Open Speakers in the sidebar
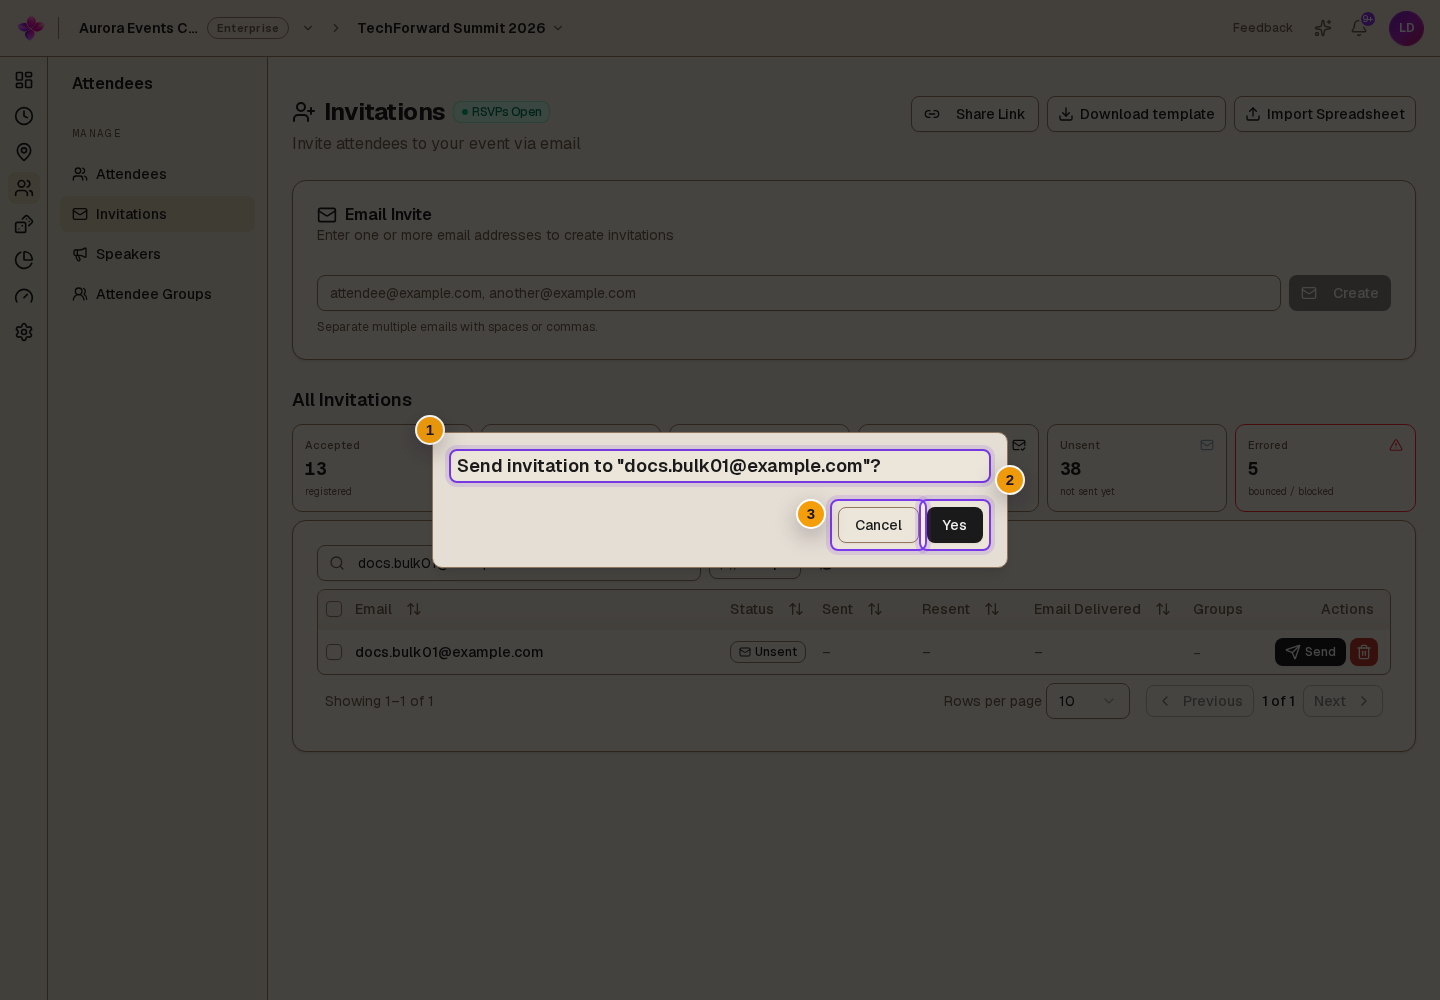Viewport: 1440px width, 1000px height. click(x=157, y=254)
